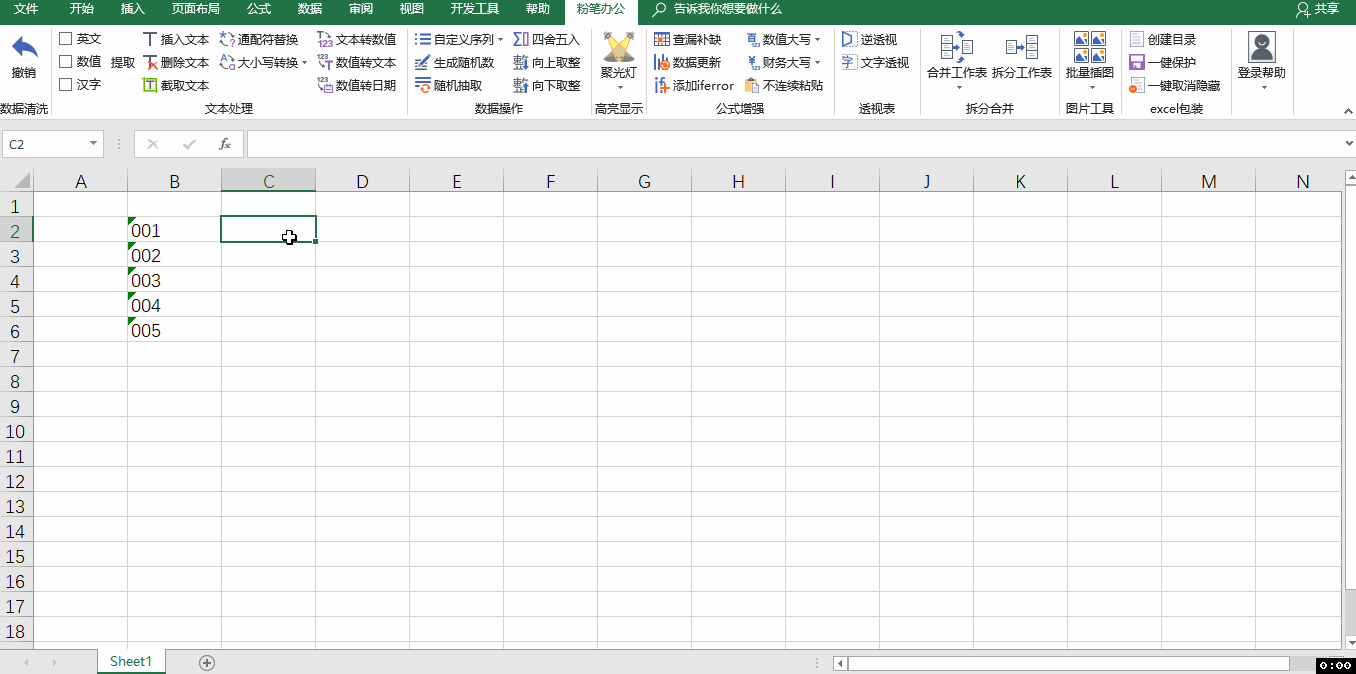Switch to the 公式 ribbon tab
Viewport: 1356px width, 674px height.
click(x=258, y=9)
